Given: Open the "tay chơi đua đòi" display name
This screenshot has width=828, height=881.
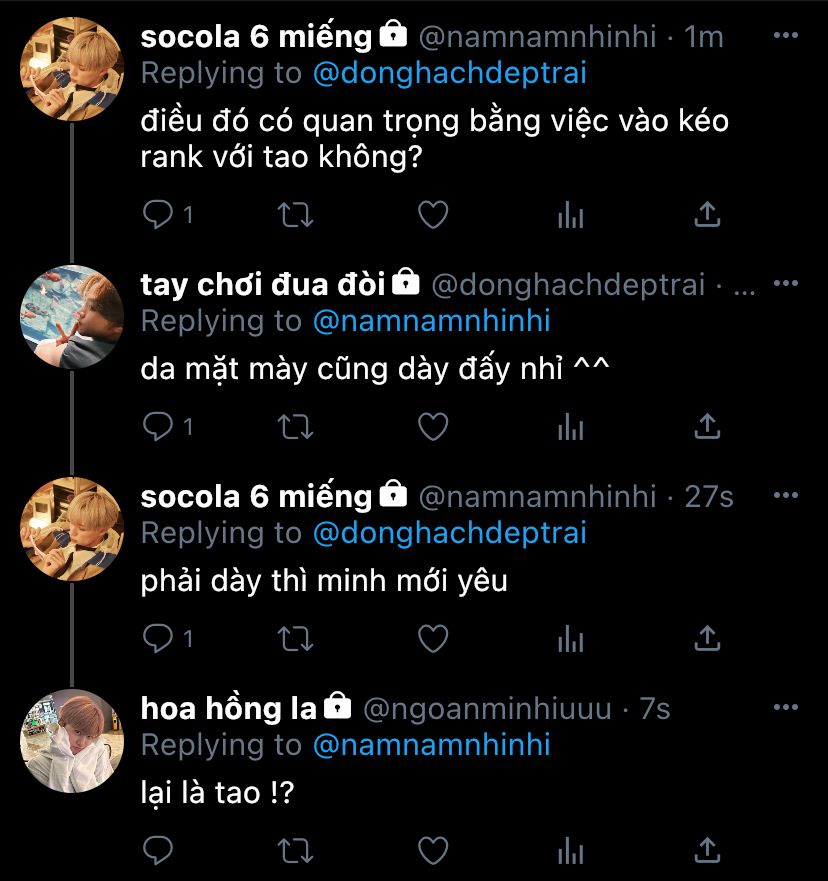Looking at the screenshot, I should point(263,285).
